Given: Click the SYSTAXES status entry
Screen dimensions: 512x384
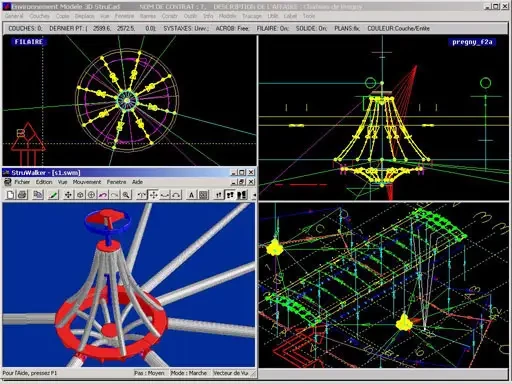Looking at the screenshot, I should pos(186,29).
